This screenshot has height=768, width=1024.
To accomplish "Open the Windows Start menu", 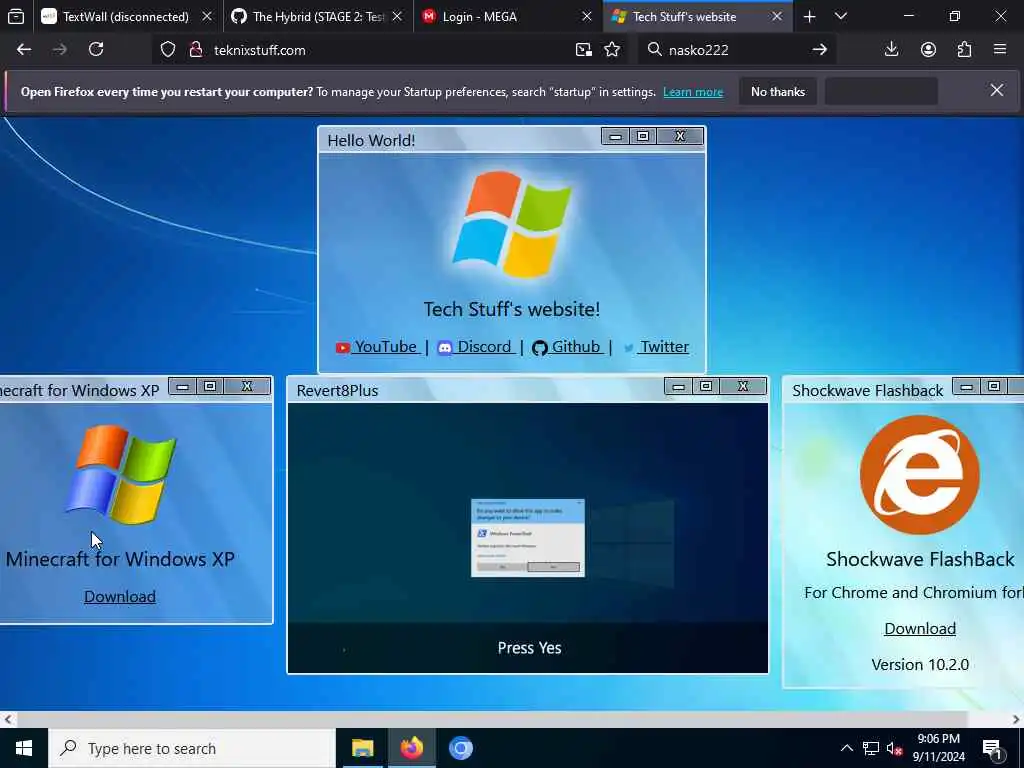I will [x=24, y=748].
